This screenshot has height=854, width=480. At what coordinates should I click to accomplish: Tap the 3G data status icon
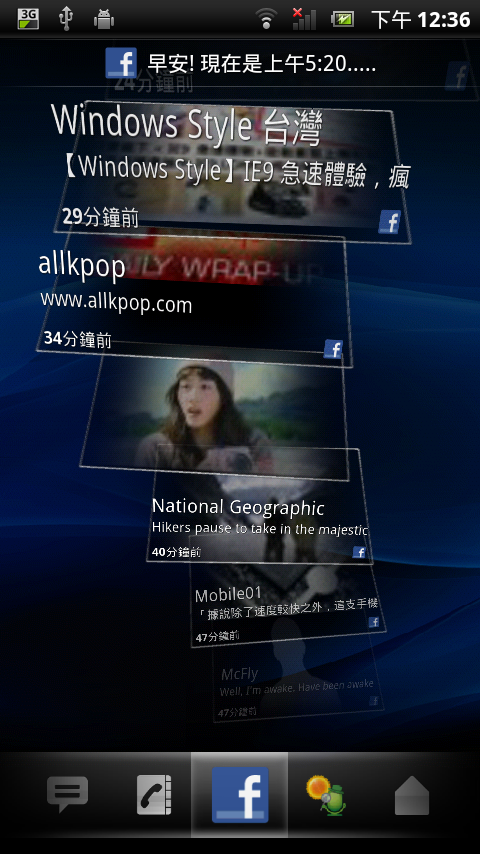tap(28, 19)
